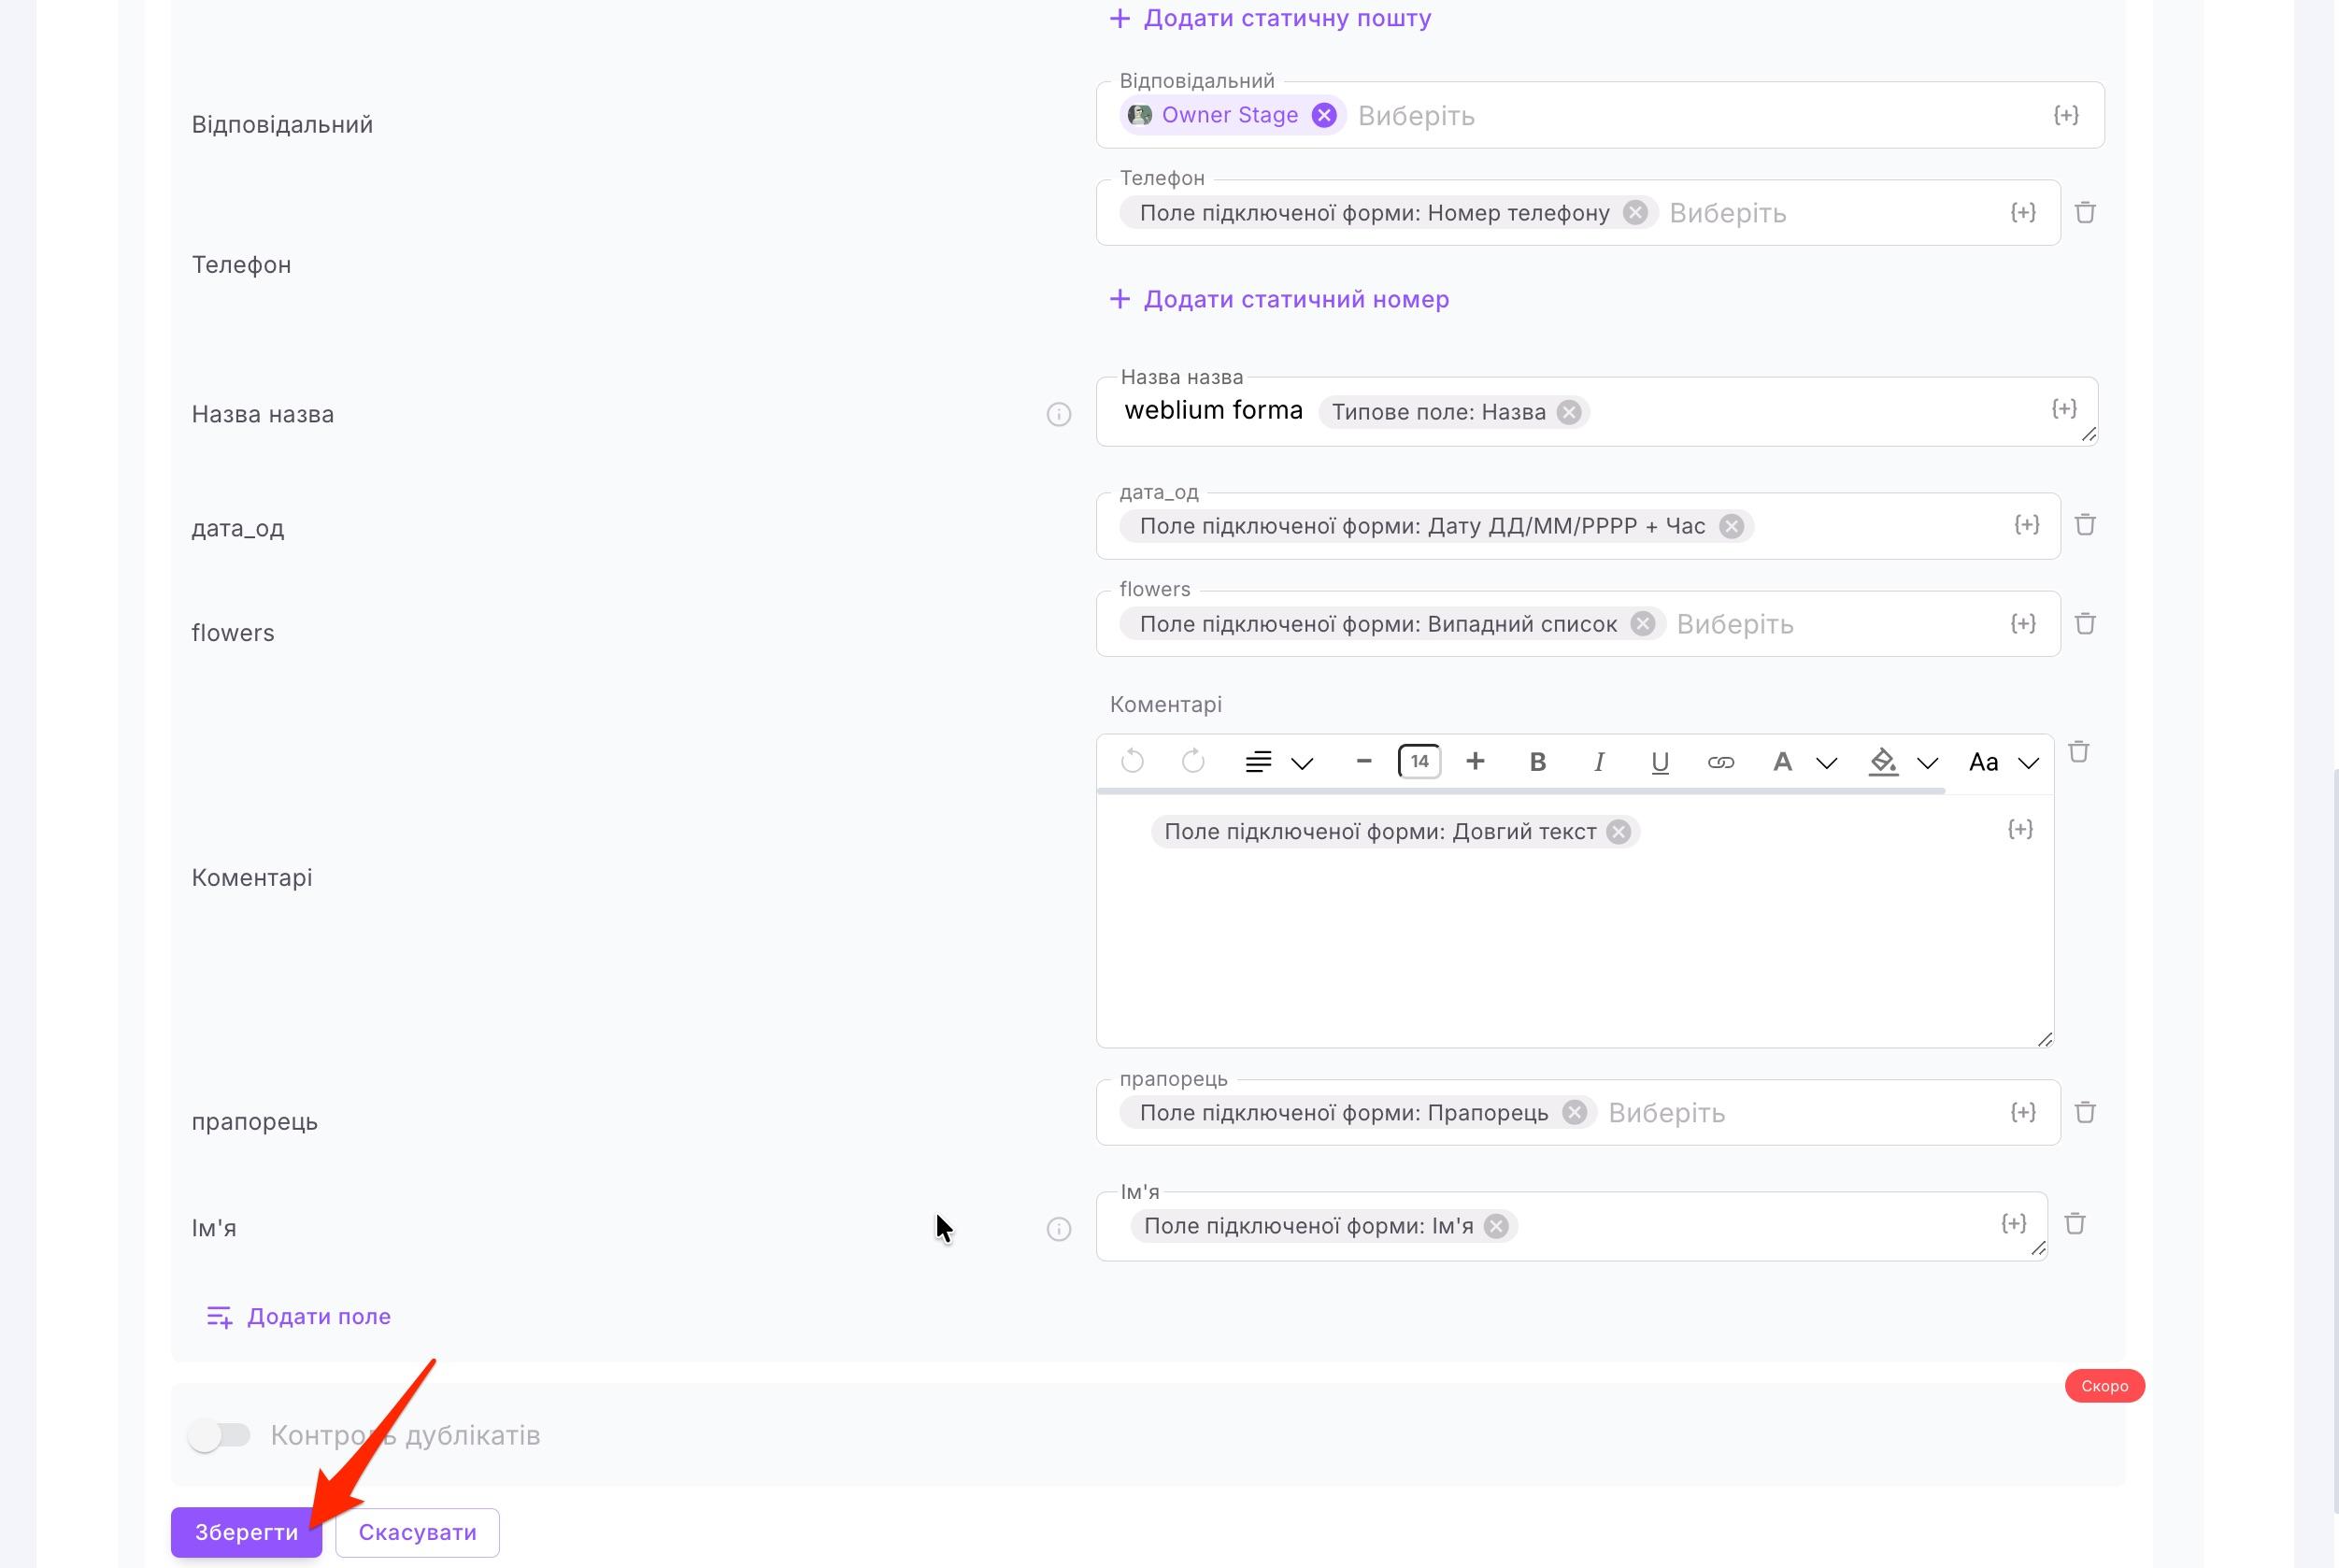This screenshot has height=1568, width=2339.
Task: Show info tooltip for Ім'я
Action: [1059, 1229]
